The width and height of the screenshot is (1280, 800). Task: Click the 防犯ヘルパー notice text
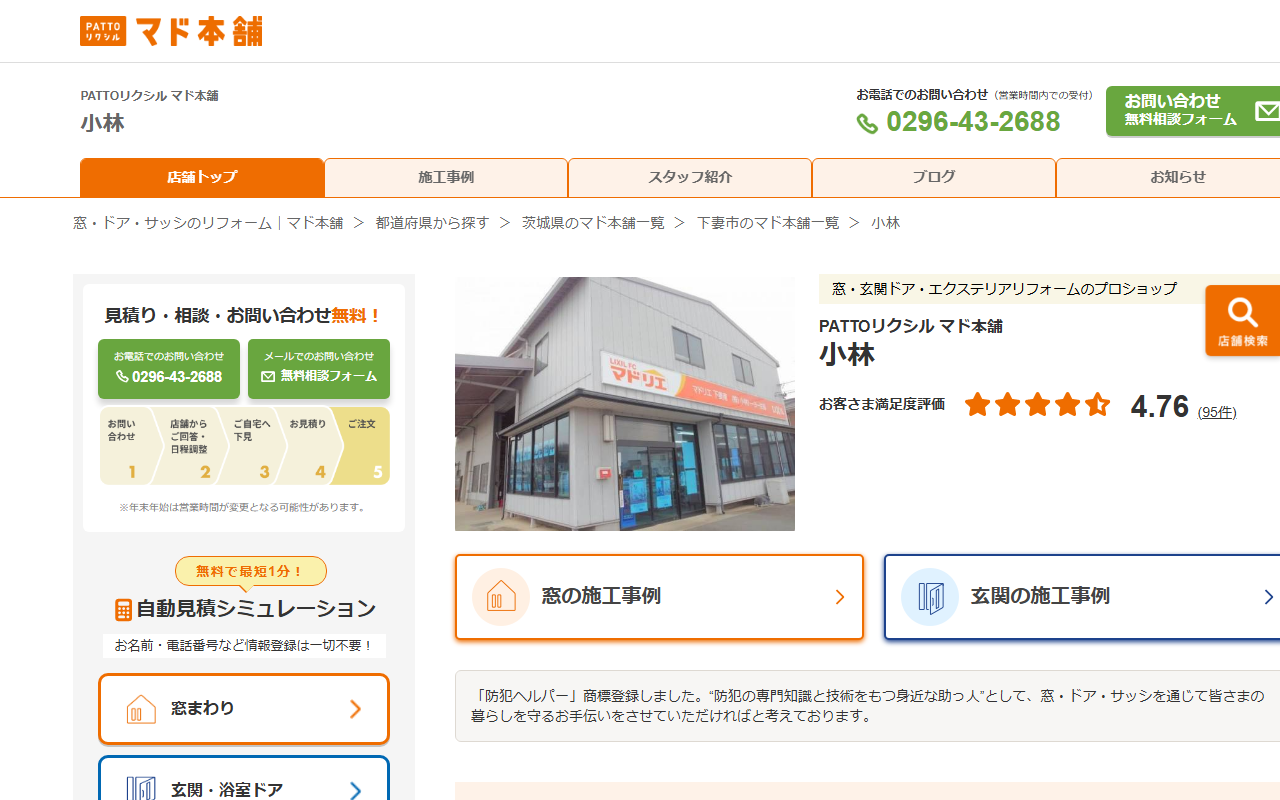tap(868, 706)
